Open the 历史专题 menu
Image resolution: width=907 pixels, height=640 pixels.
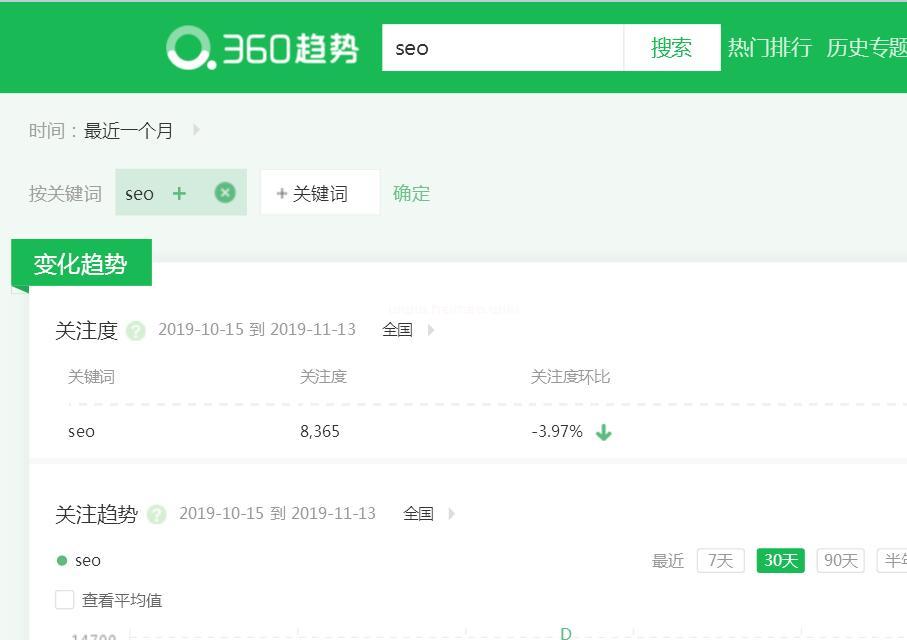pos(866,48)
